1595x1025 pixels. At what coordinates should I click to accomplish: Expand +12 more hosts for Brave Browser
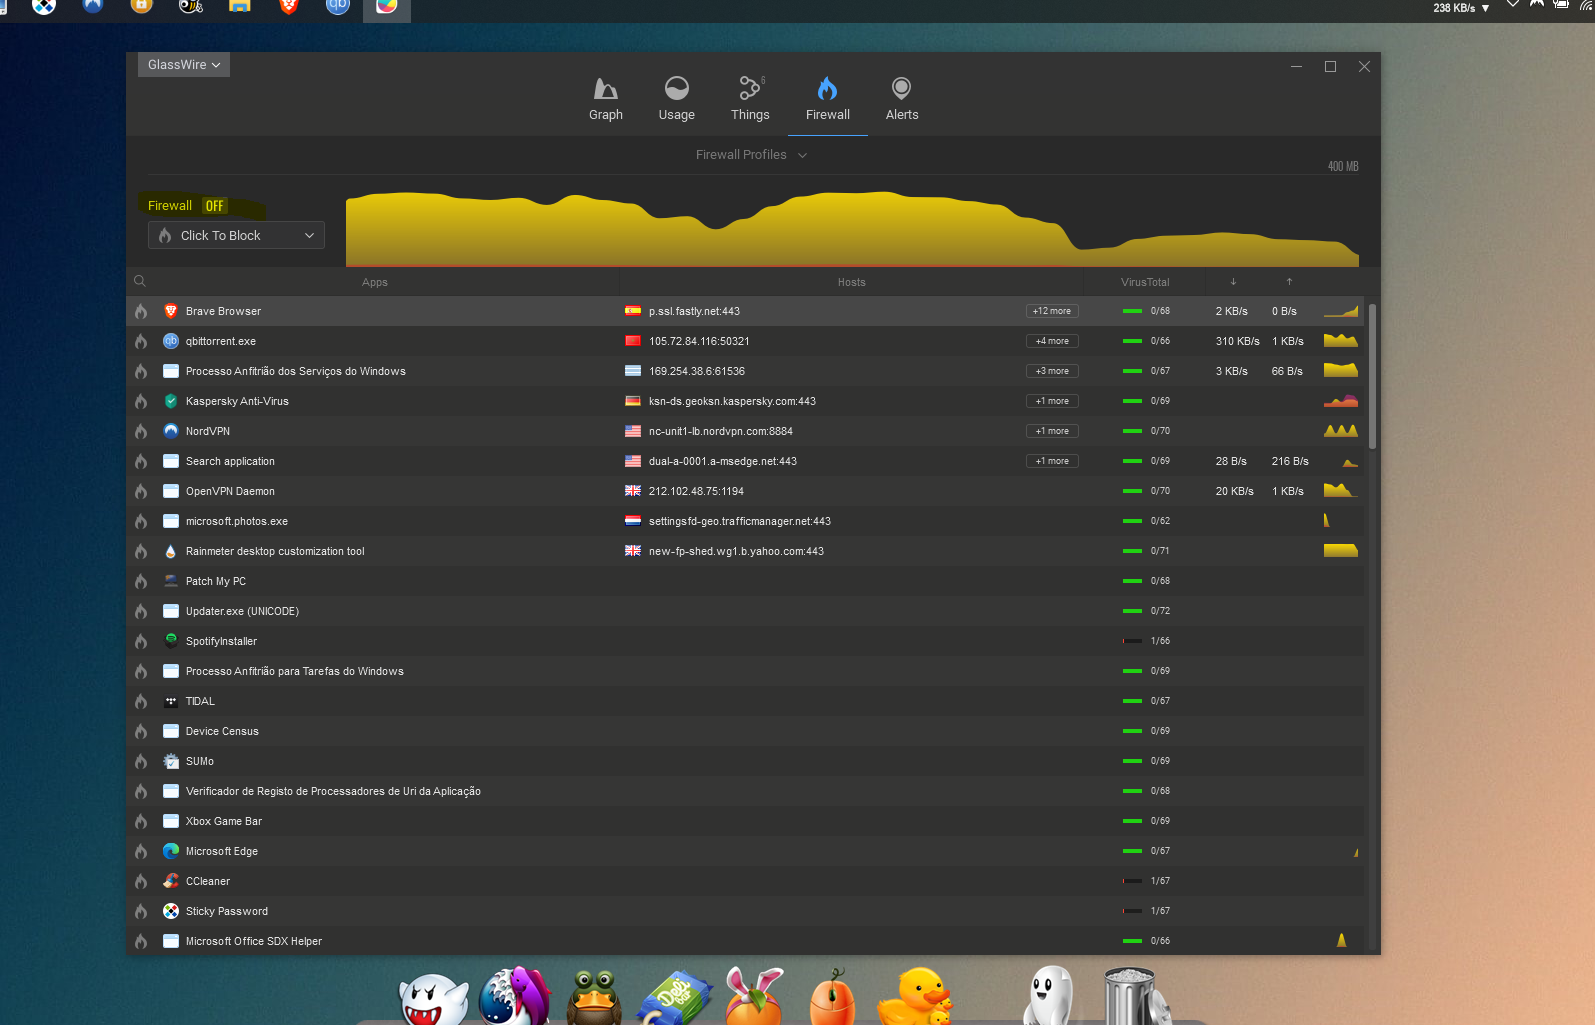(1052, 311)
